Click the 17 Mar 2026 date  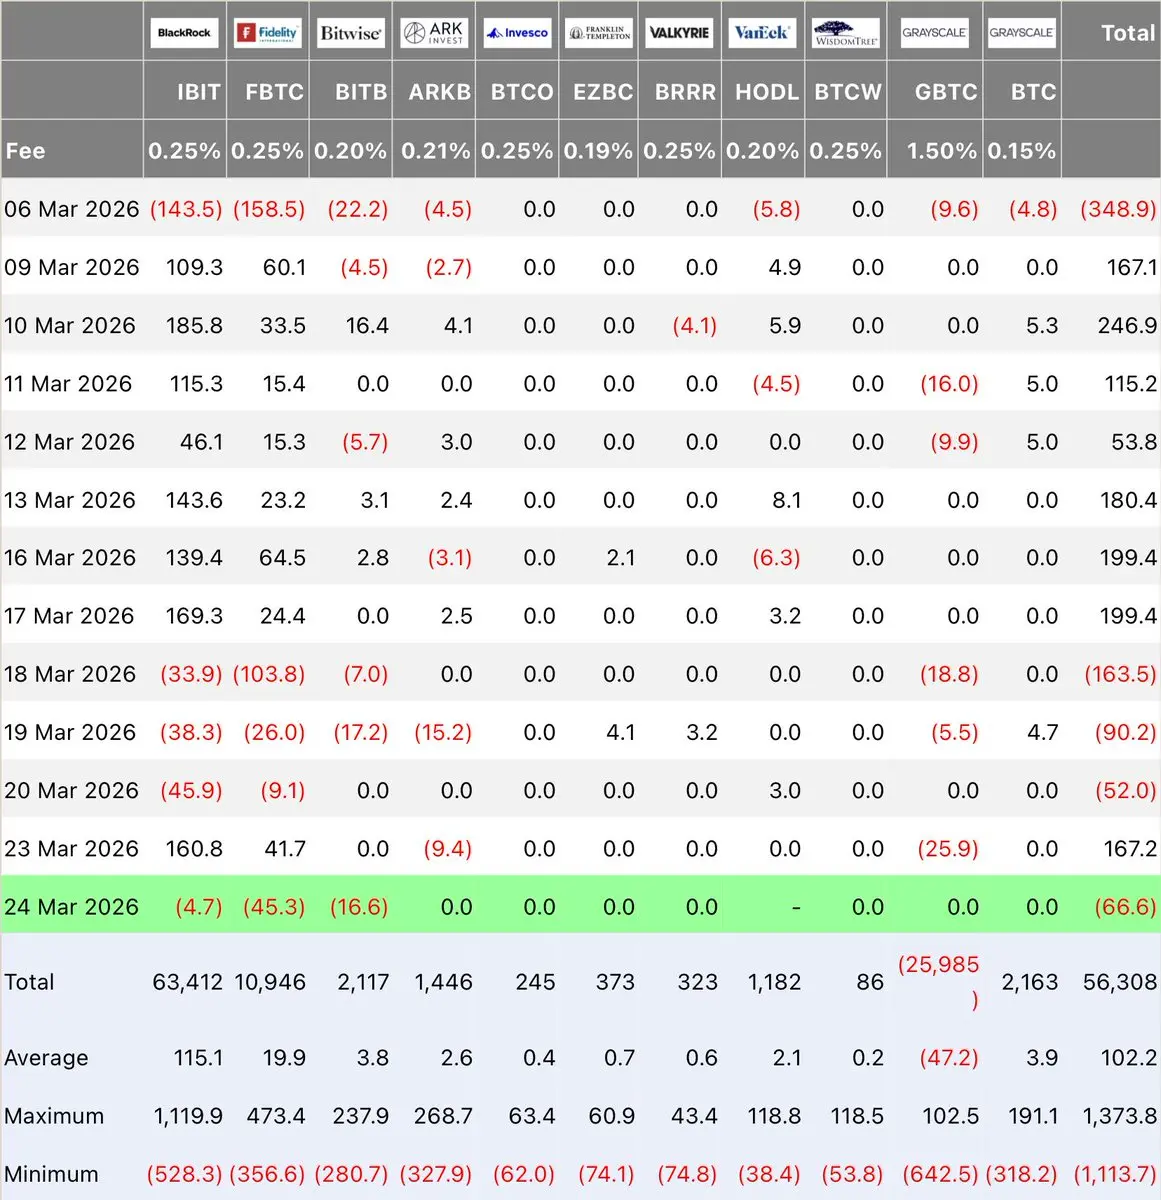(x=69, y=615)
